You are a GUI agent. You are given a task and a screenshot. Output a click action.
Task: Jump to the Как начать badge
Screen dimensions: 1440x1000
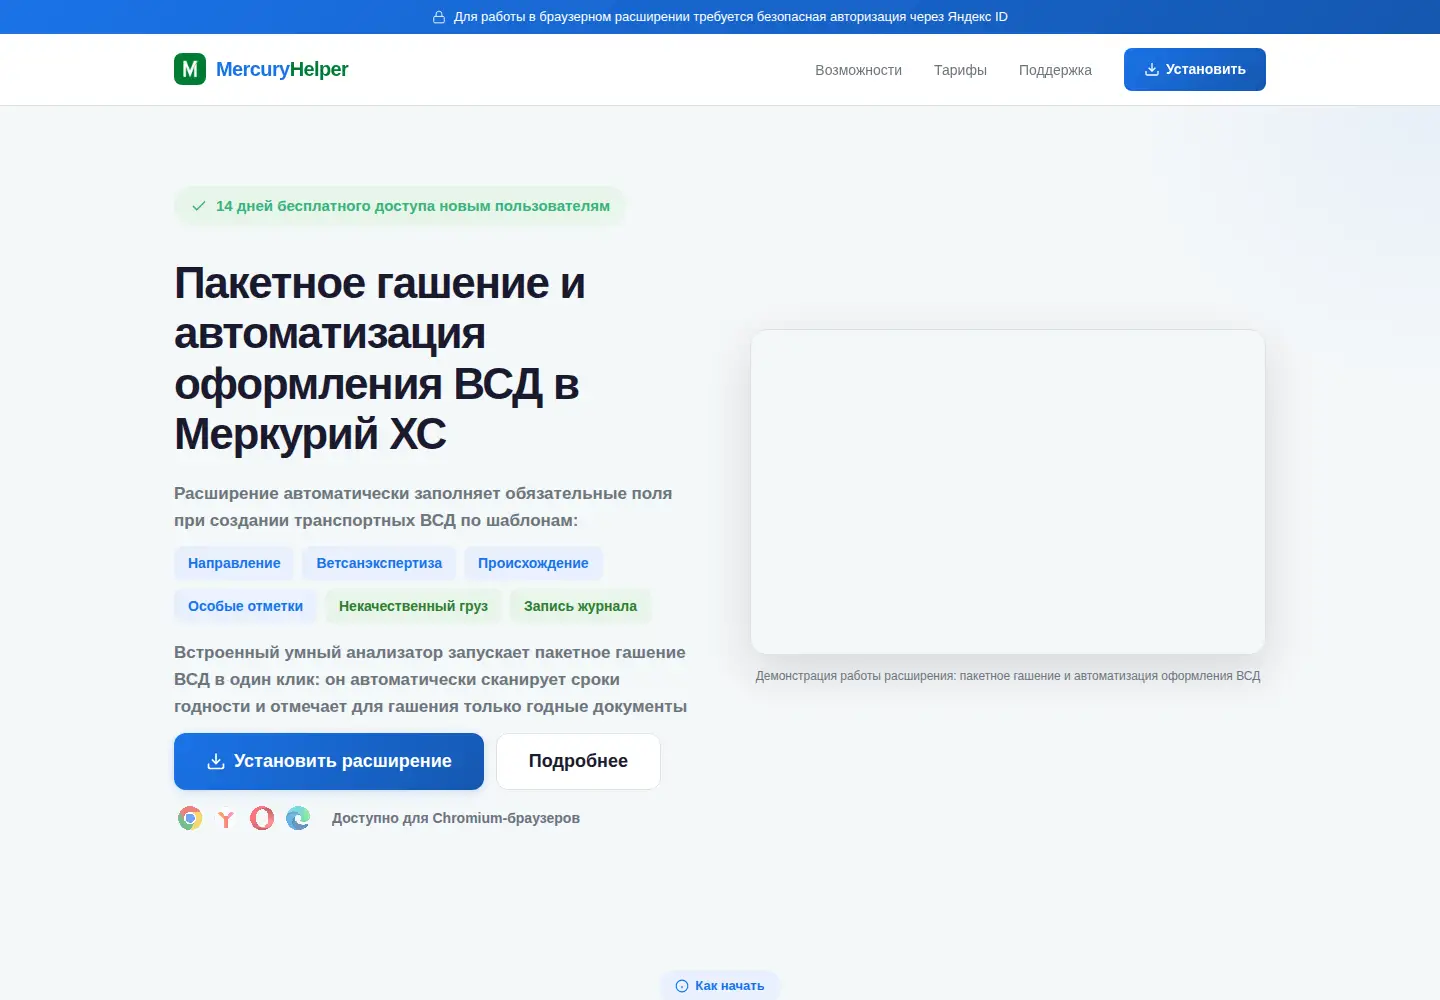pyautogui.click(x=720, y=985)
